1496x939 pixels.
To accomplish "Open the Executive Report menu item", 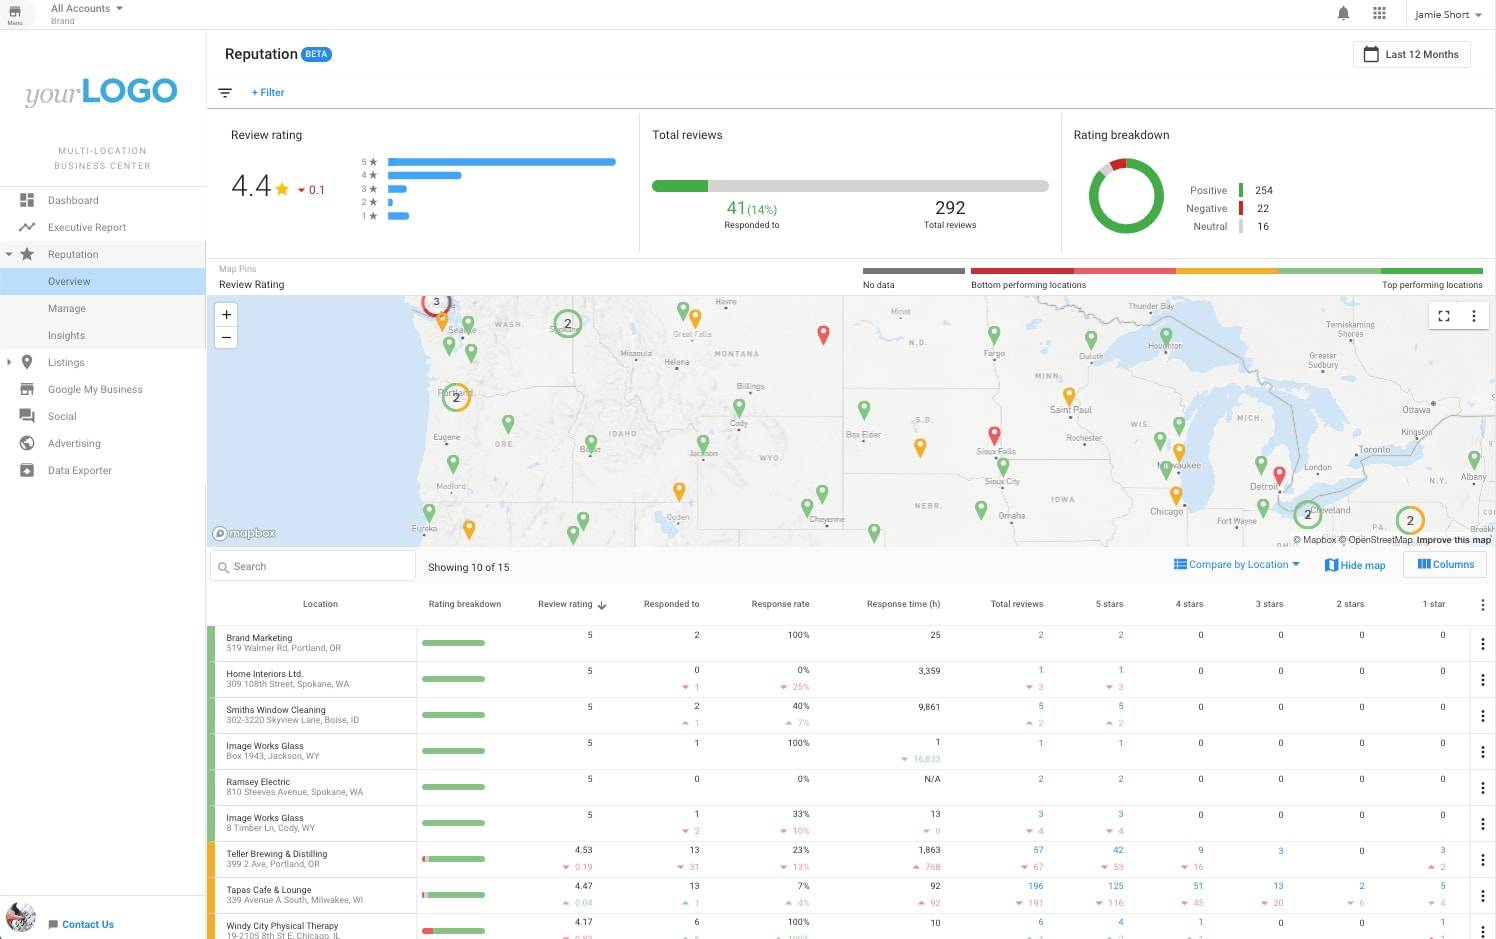I will tap(87, 227).
